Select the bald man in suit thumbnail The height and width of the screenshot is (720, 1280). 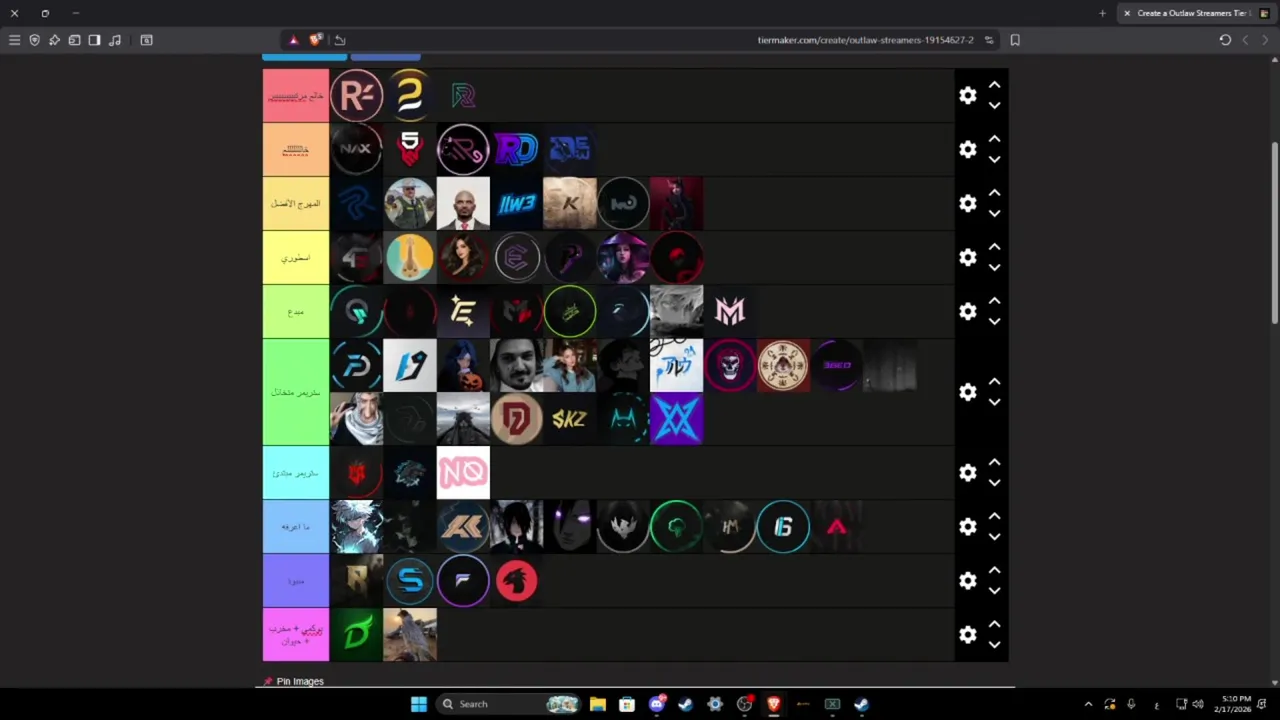pos(463,203)
